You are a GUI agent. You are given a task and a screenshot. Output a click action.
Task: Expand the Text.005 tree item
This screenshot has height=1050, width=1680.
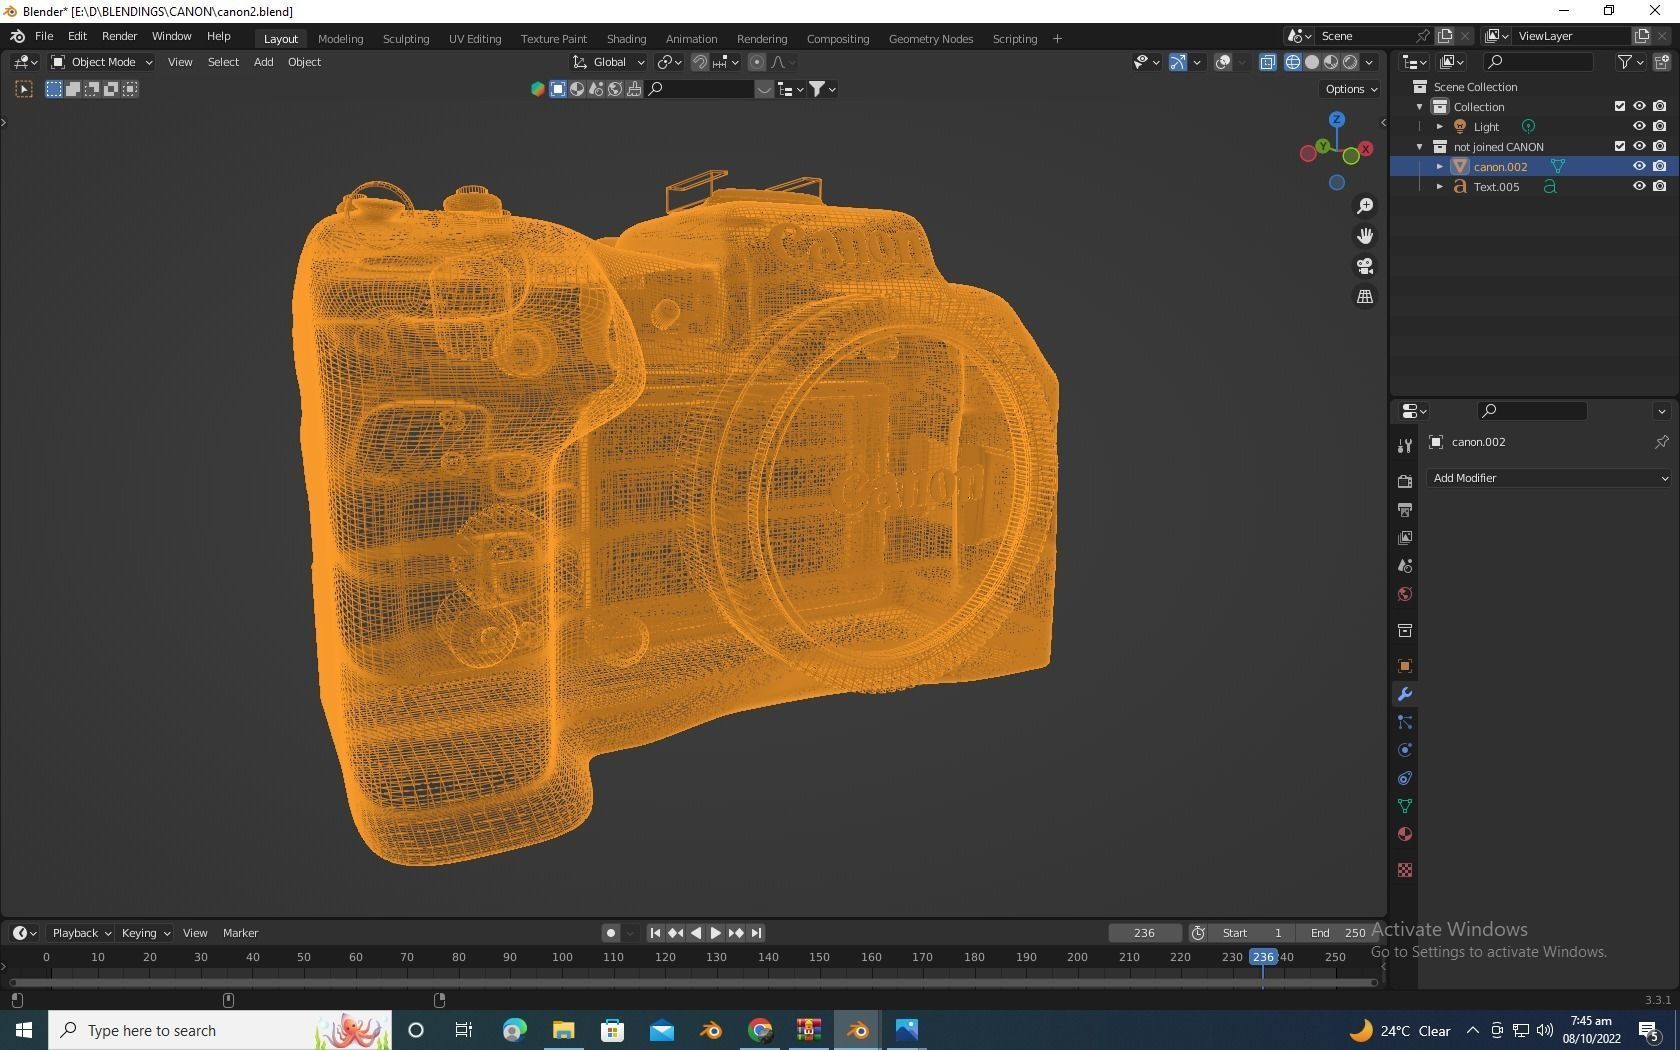tap(1440, 187)
